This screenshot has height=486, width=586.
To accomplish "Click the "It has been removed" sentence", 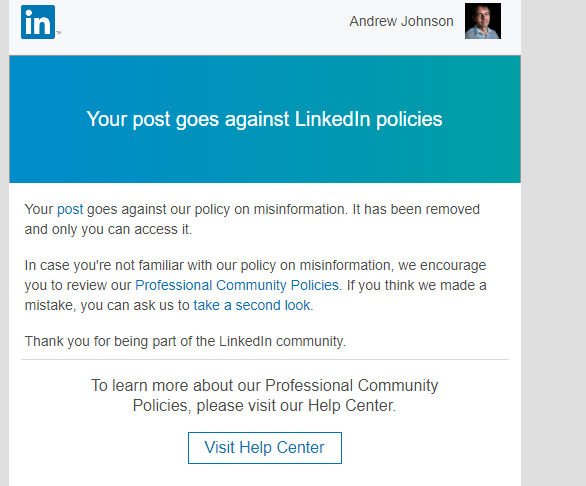I will coord(416,209).
